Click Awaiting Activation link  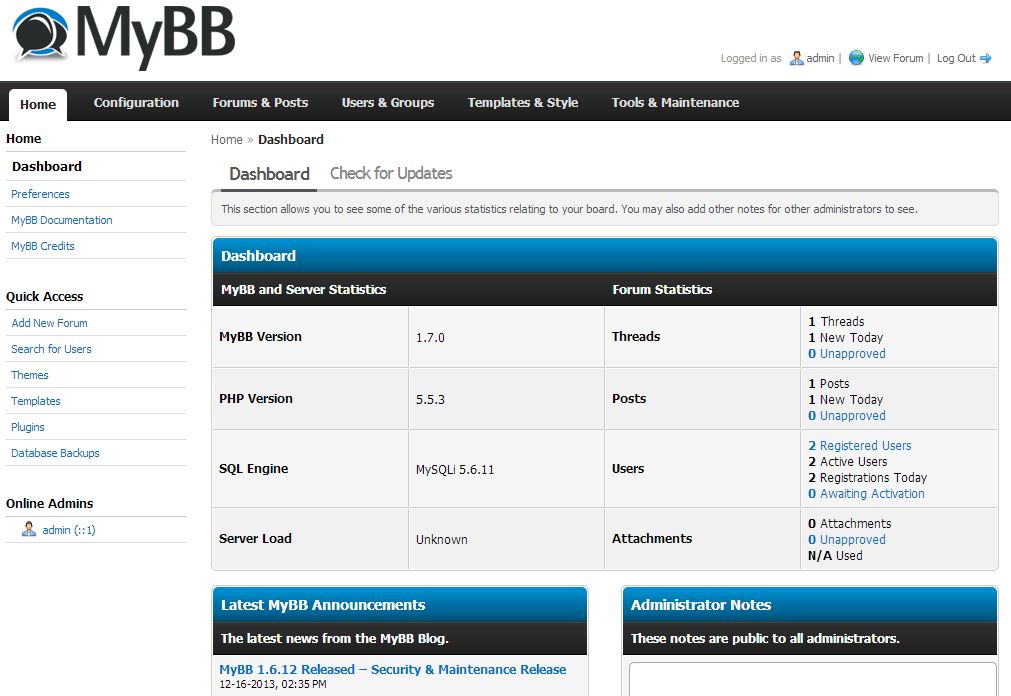coord(866,493)
